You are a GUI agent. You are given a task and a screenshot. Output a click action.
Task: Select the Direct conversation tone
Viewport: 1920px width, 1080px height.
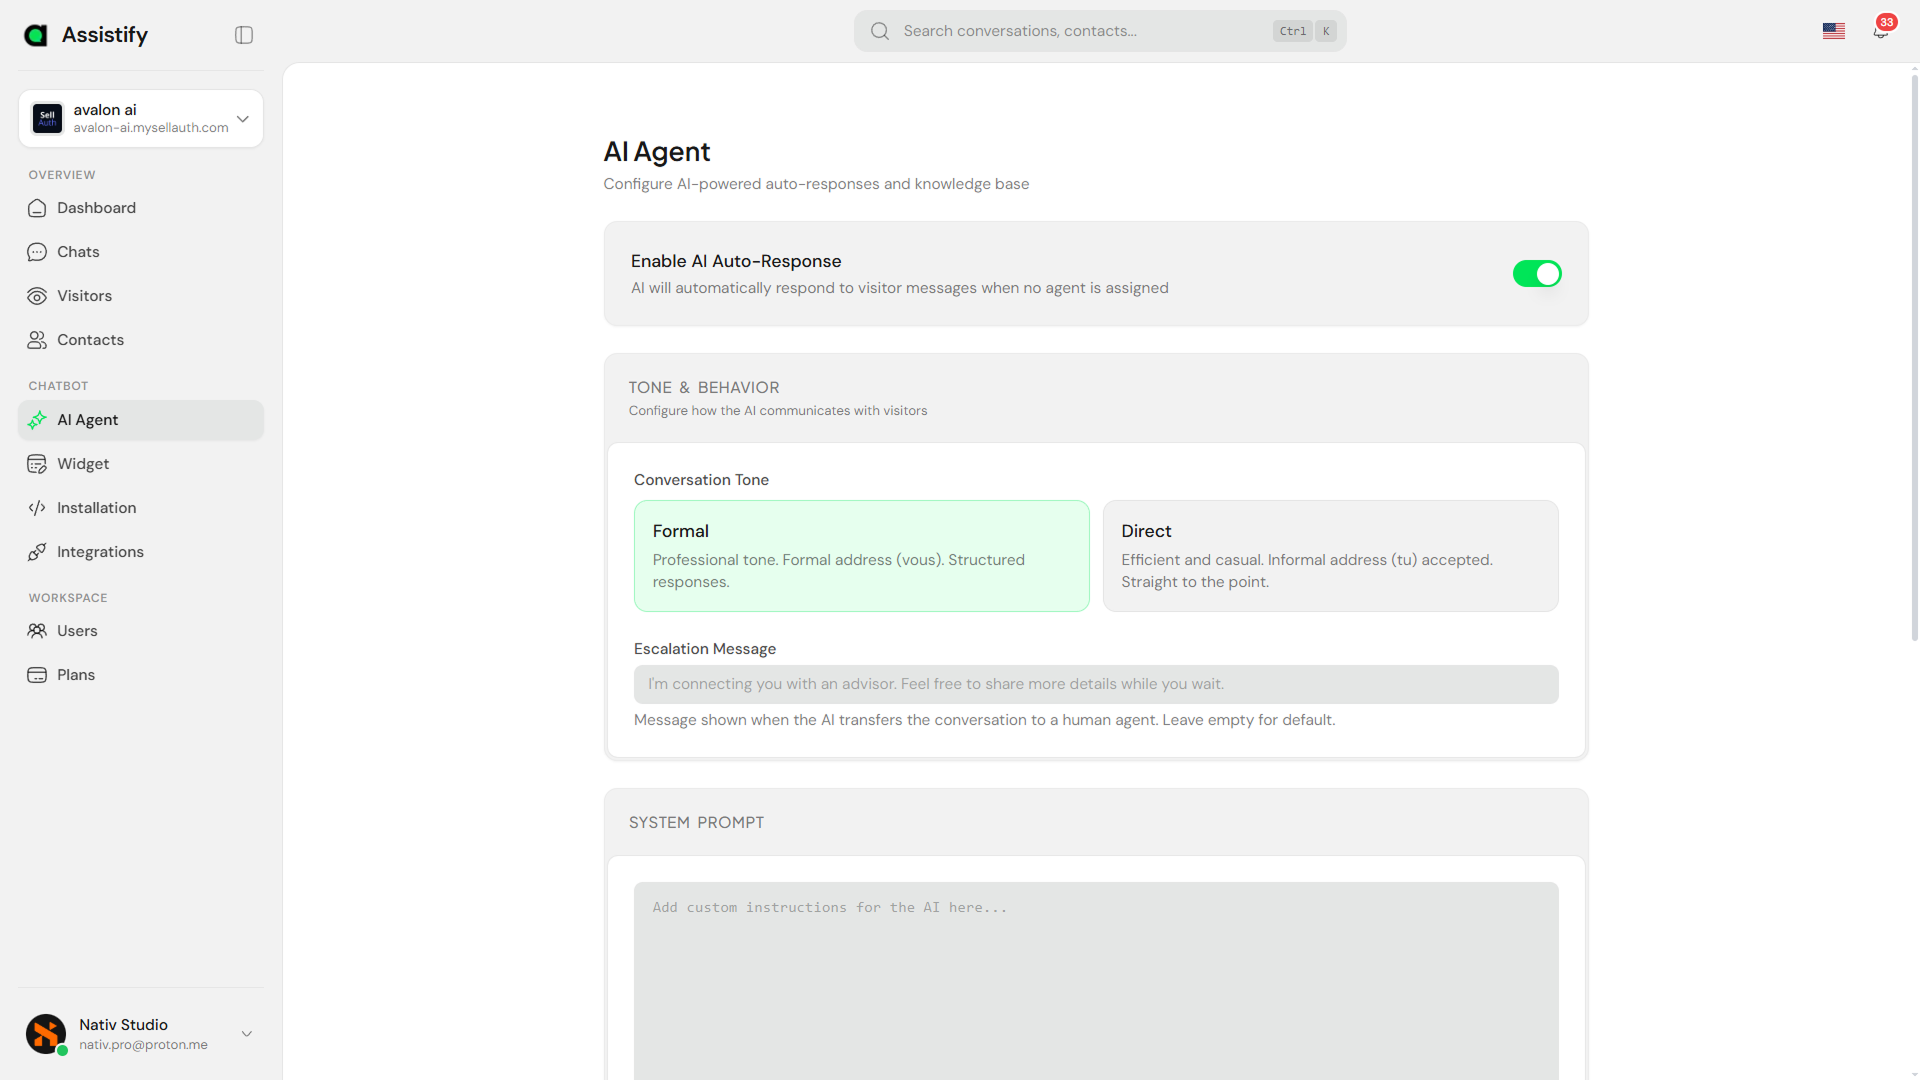click(x=1330, y=556)
